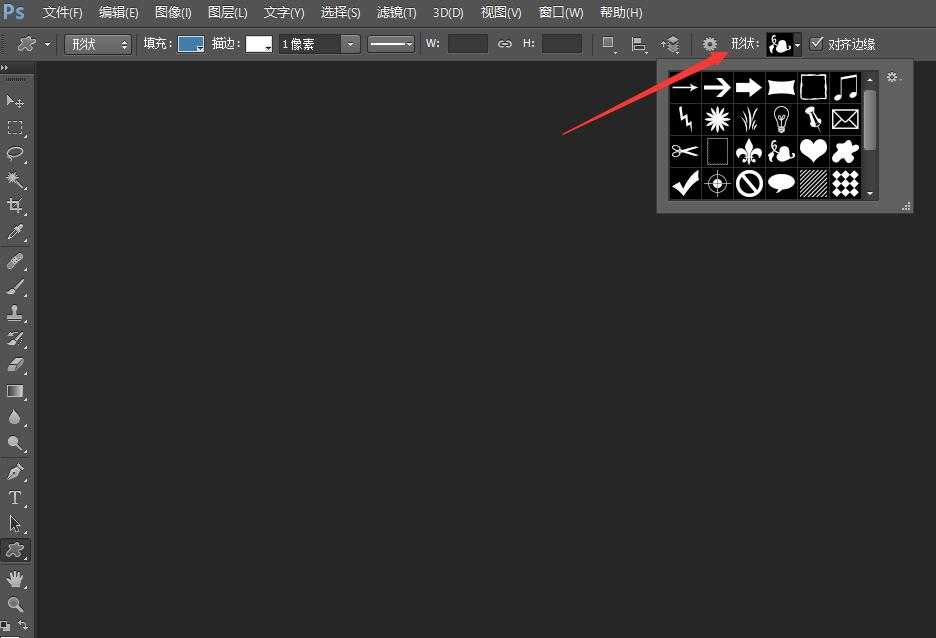Image resolution: width=936 pixels, height=638 pixels.
Task: Reset default foreground and background colors
Action: point(5,625)
